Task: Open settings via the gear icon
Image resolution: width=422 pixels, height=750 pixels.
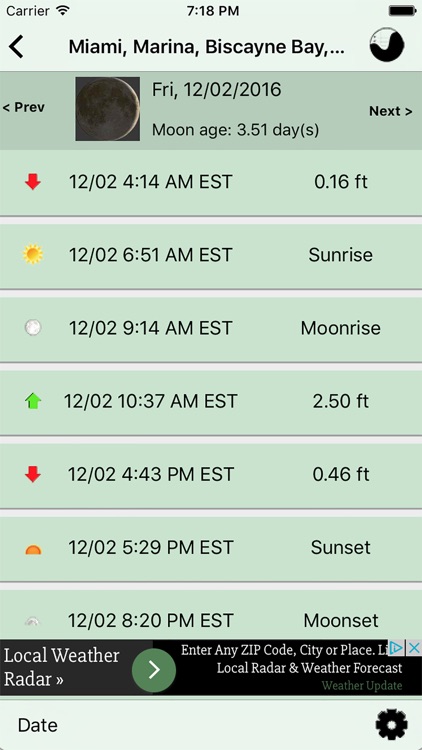Action: 391,725
